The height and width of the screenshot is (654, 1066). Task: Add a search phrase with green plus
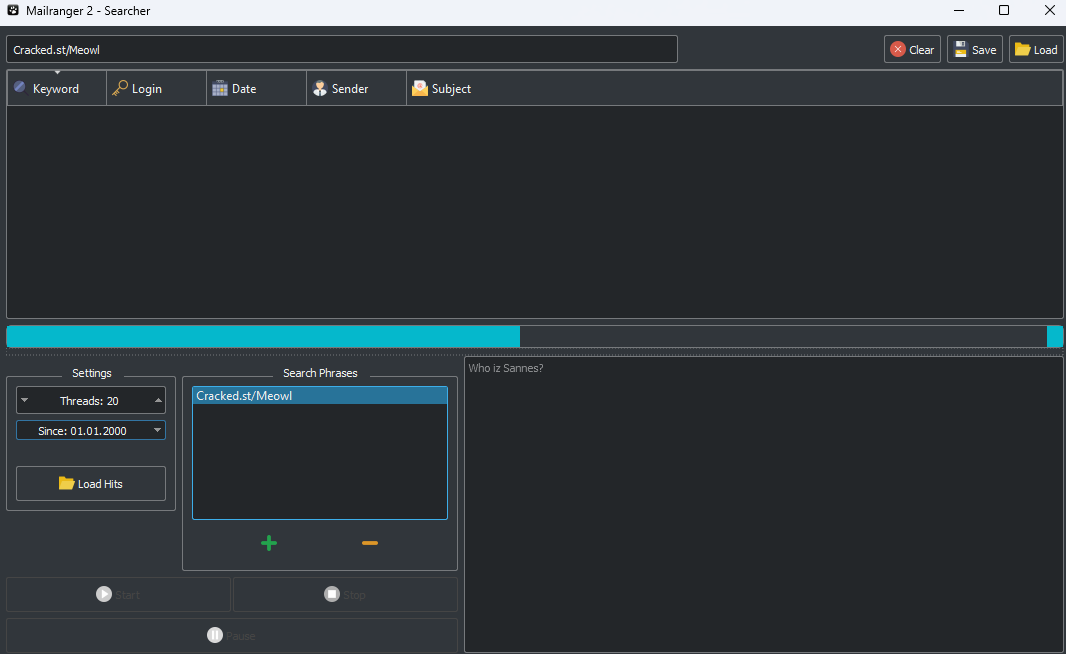point(269,543)
